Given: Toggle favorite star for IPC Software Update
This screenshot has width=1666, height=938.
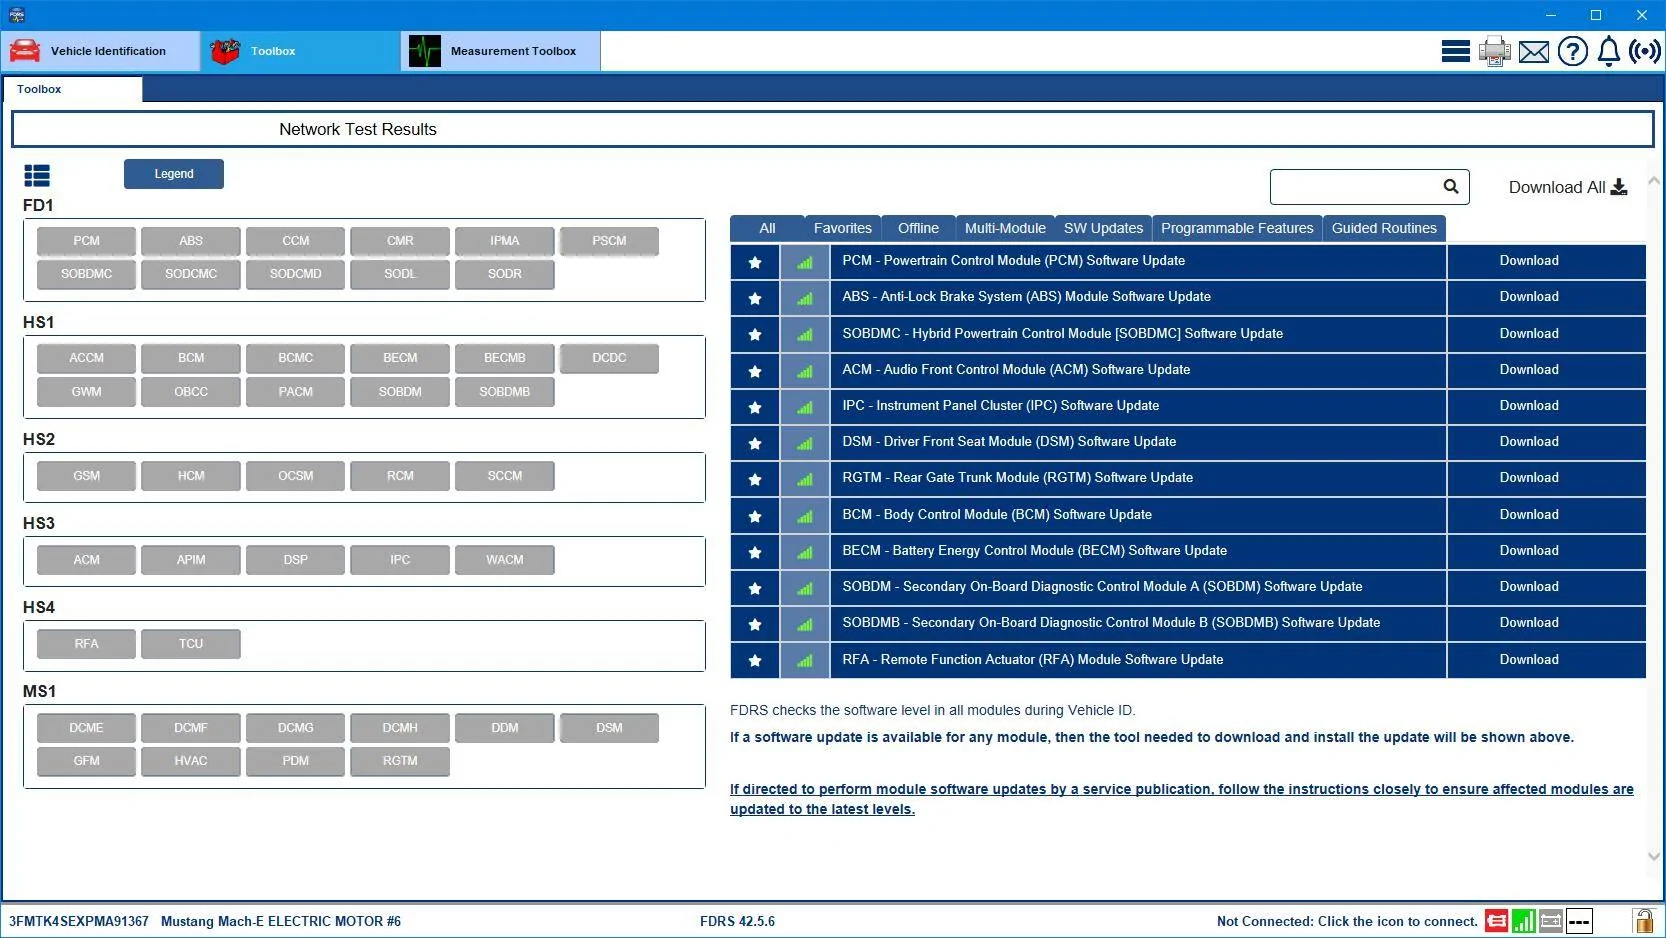Looking at the screenshot, I should 755,407.
